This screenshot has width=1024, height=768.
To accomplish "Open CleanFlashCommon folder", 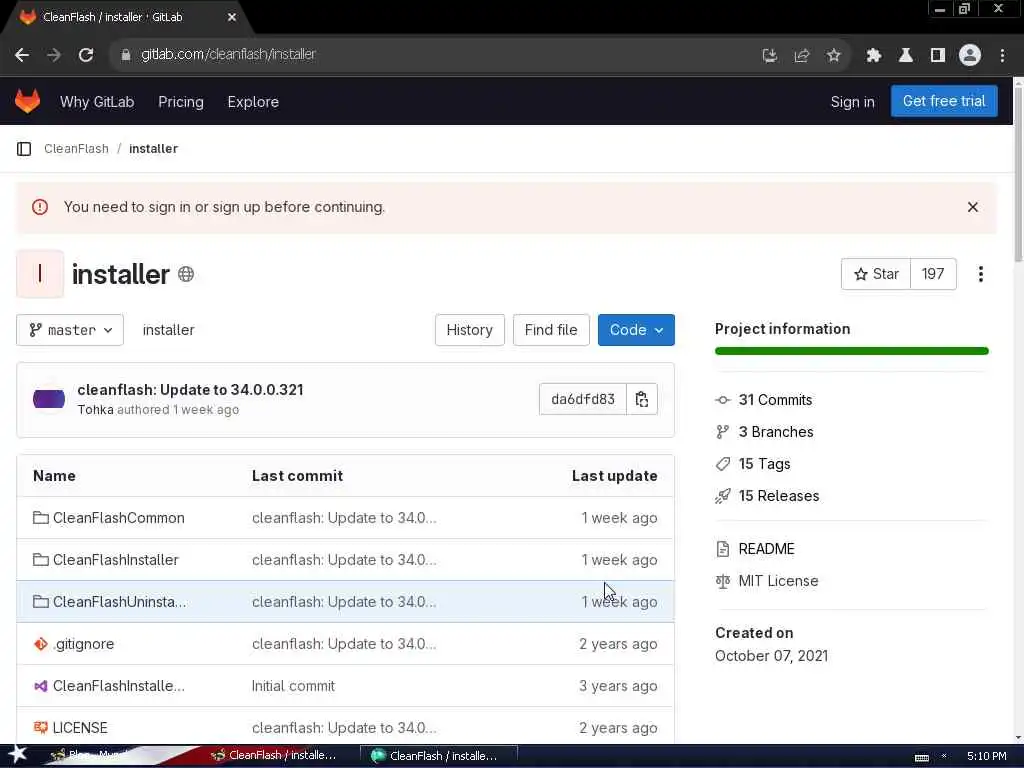I will [x=118, y=518].
